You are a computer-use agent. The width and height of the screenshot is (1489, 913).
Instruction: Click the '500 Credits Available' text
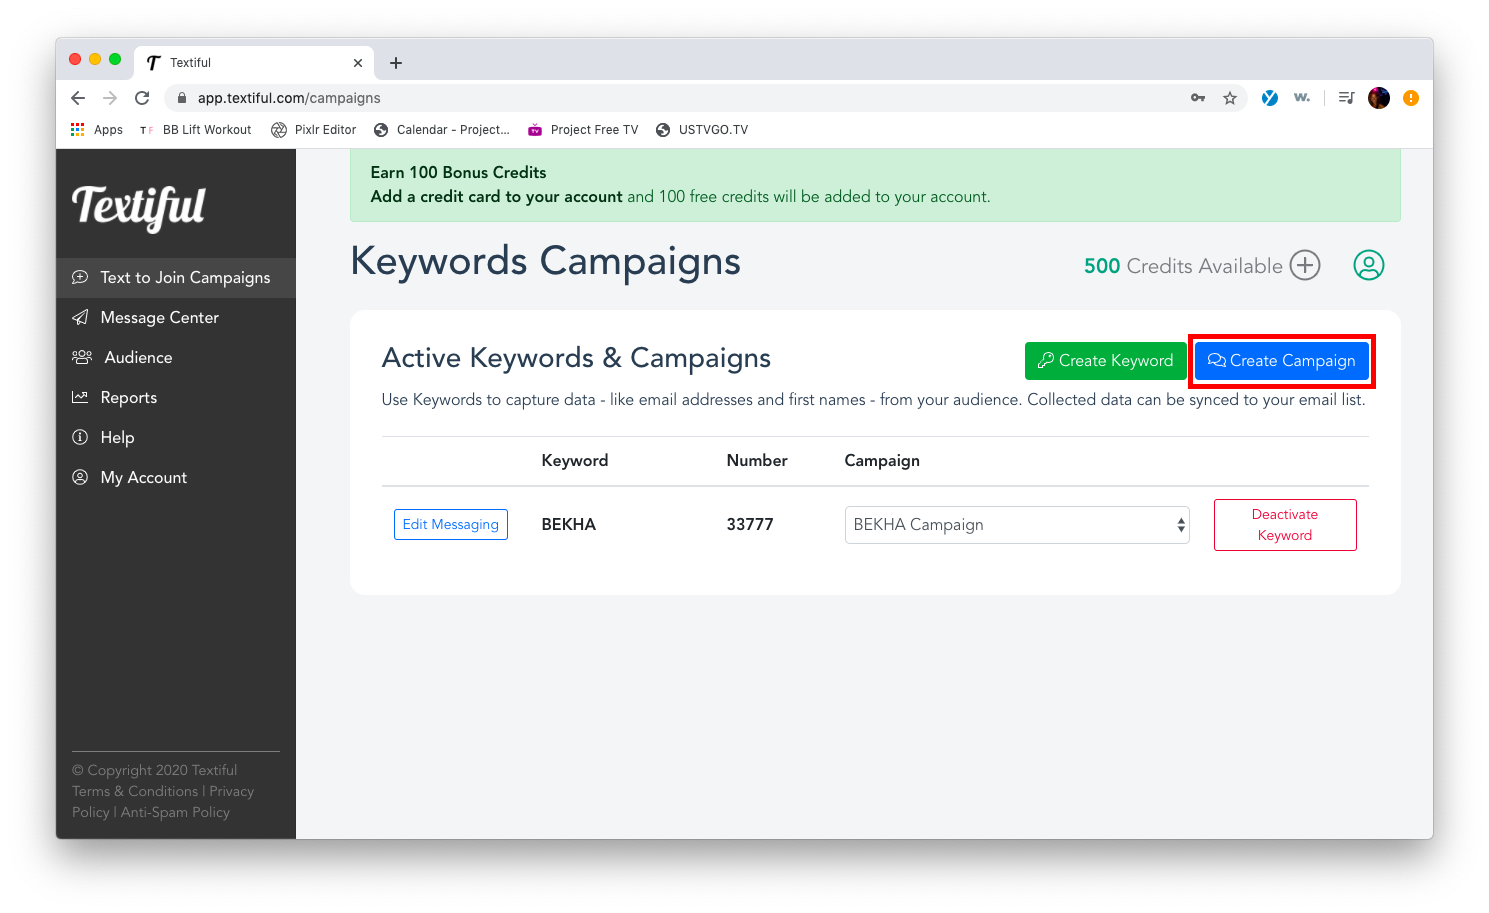[x=1183, y=266]
